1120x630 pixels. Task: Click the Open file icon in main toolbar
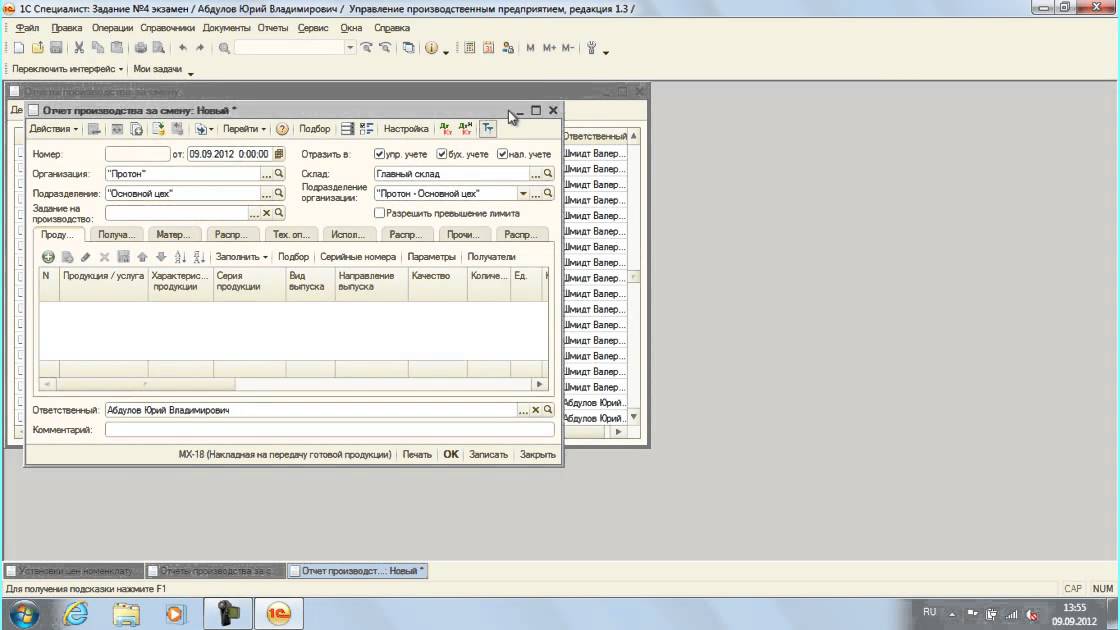pos(37,48)
